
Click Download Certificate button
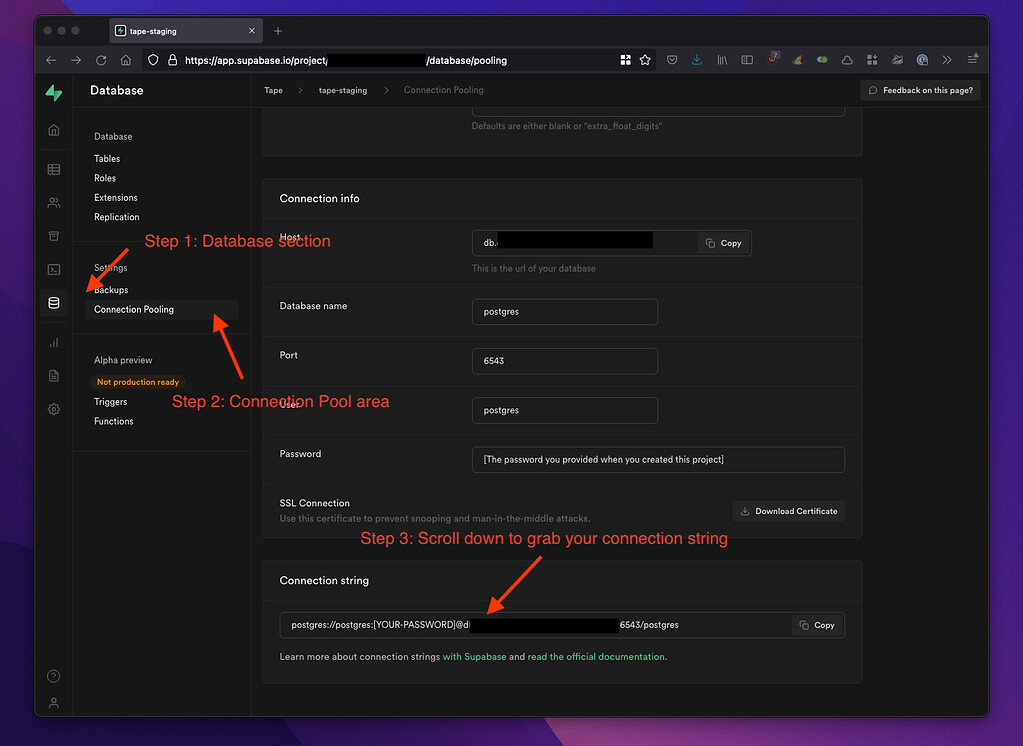click(789, 511)
